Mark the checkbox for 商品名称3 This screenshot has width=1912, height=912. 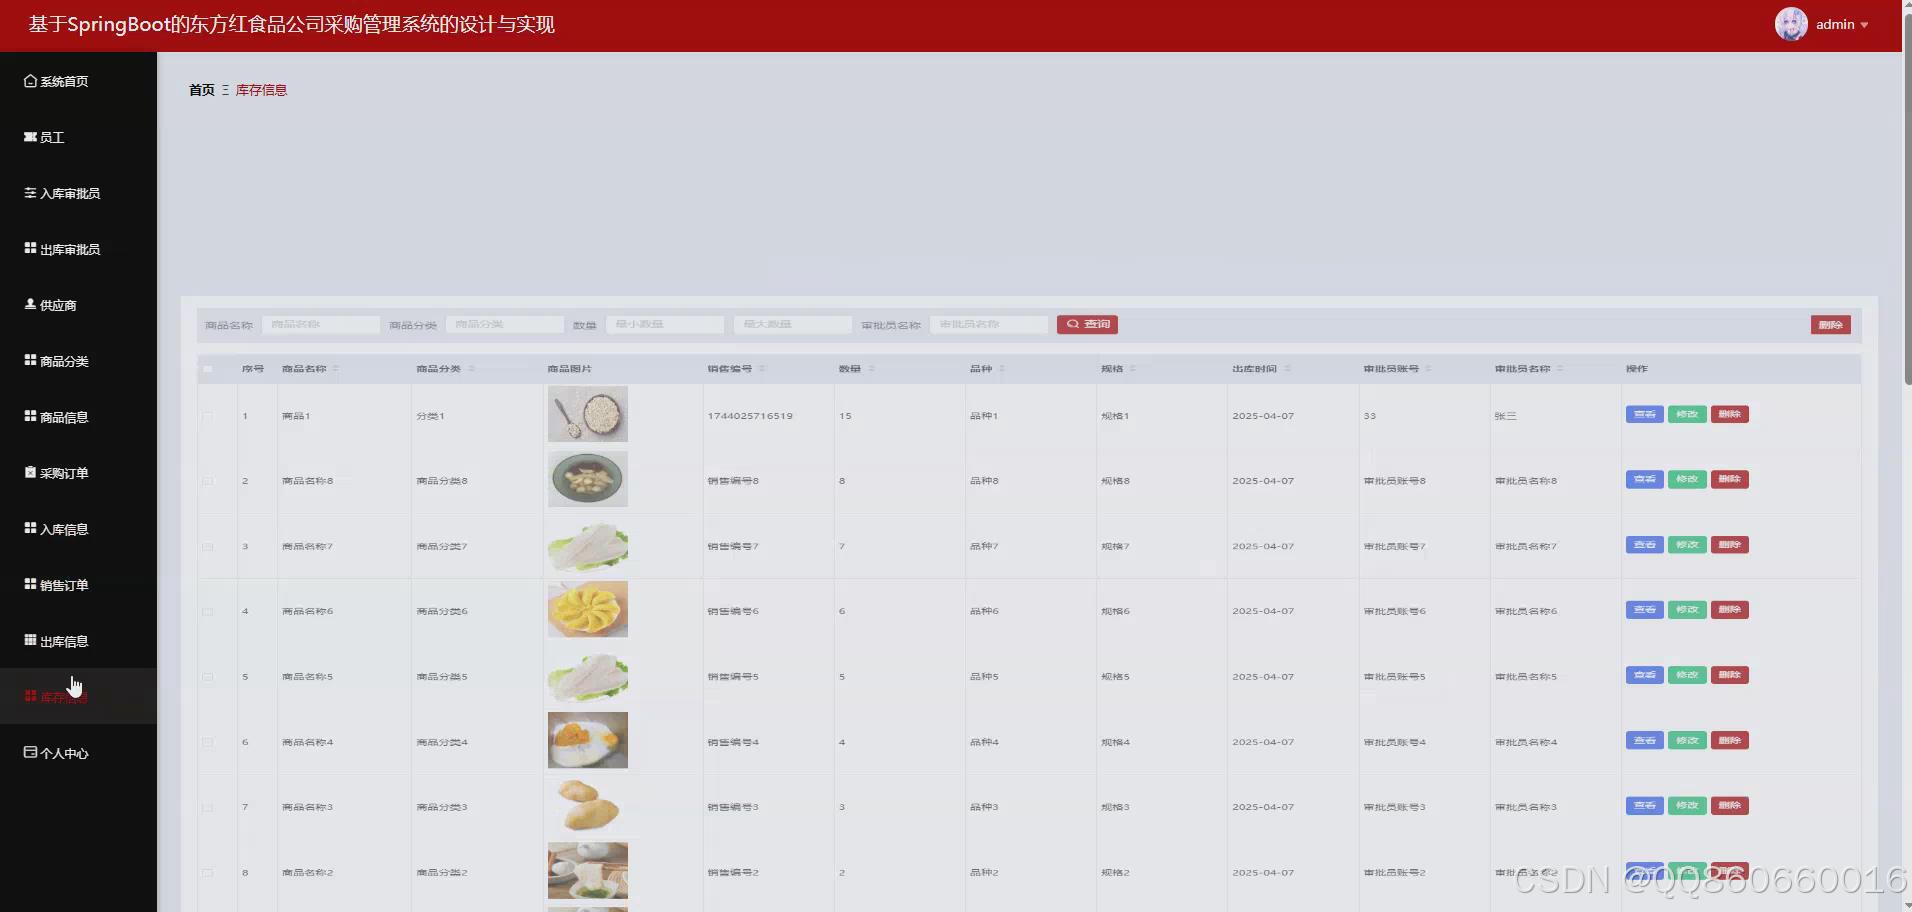(208, 808)
